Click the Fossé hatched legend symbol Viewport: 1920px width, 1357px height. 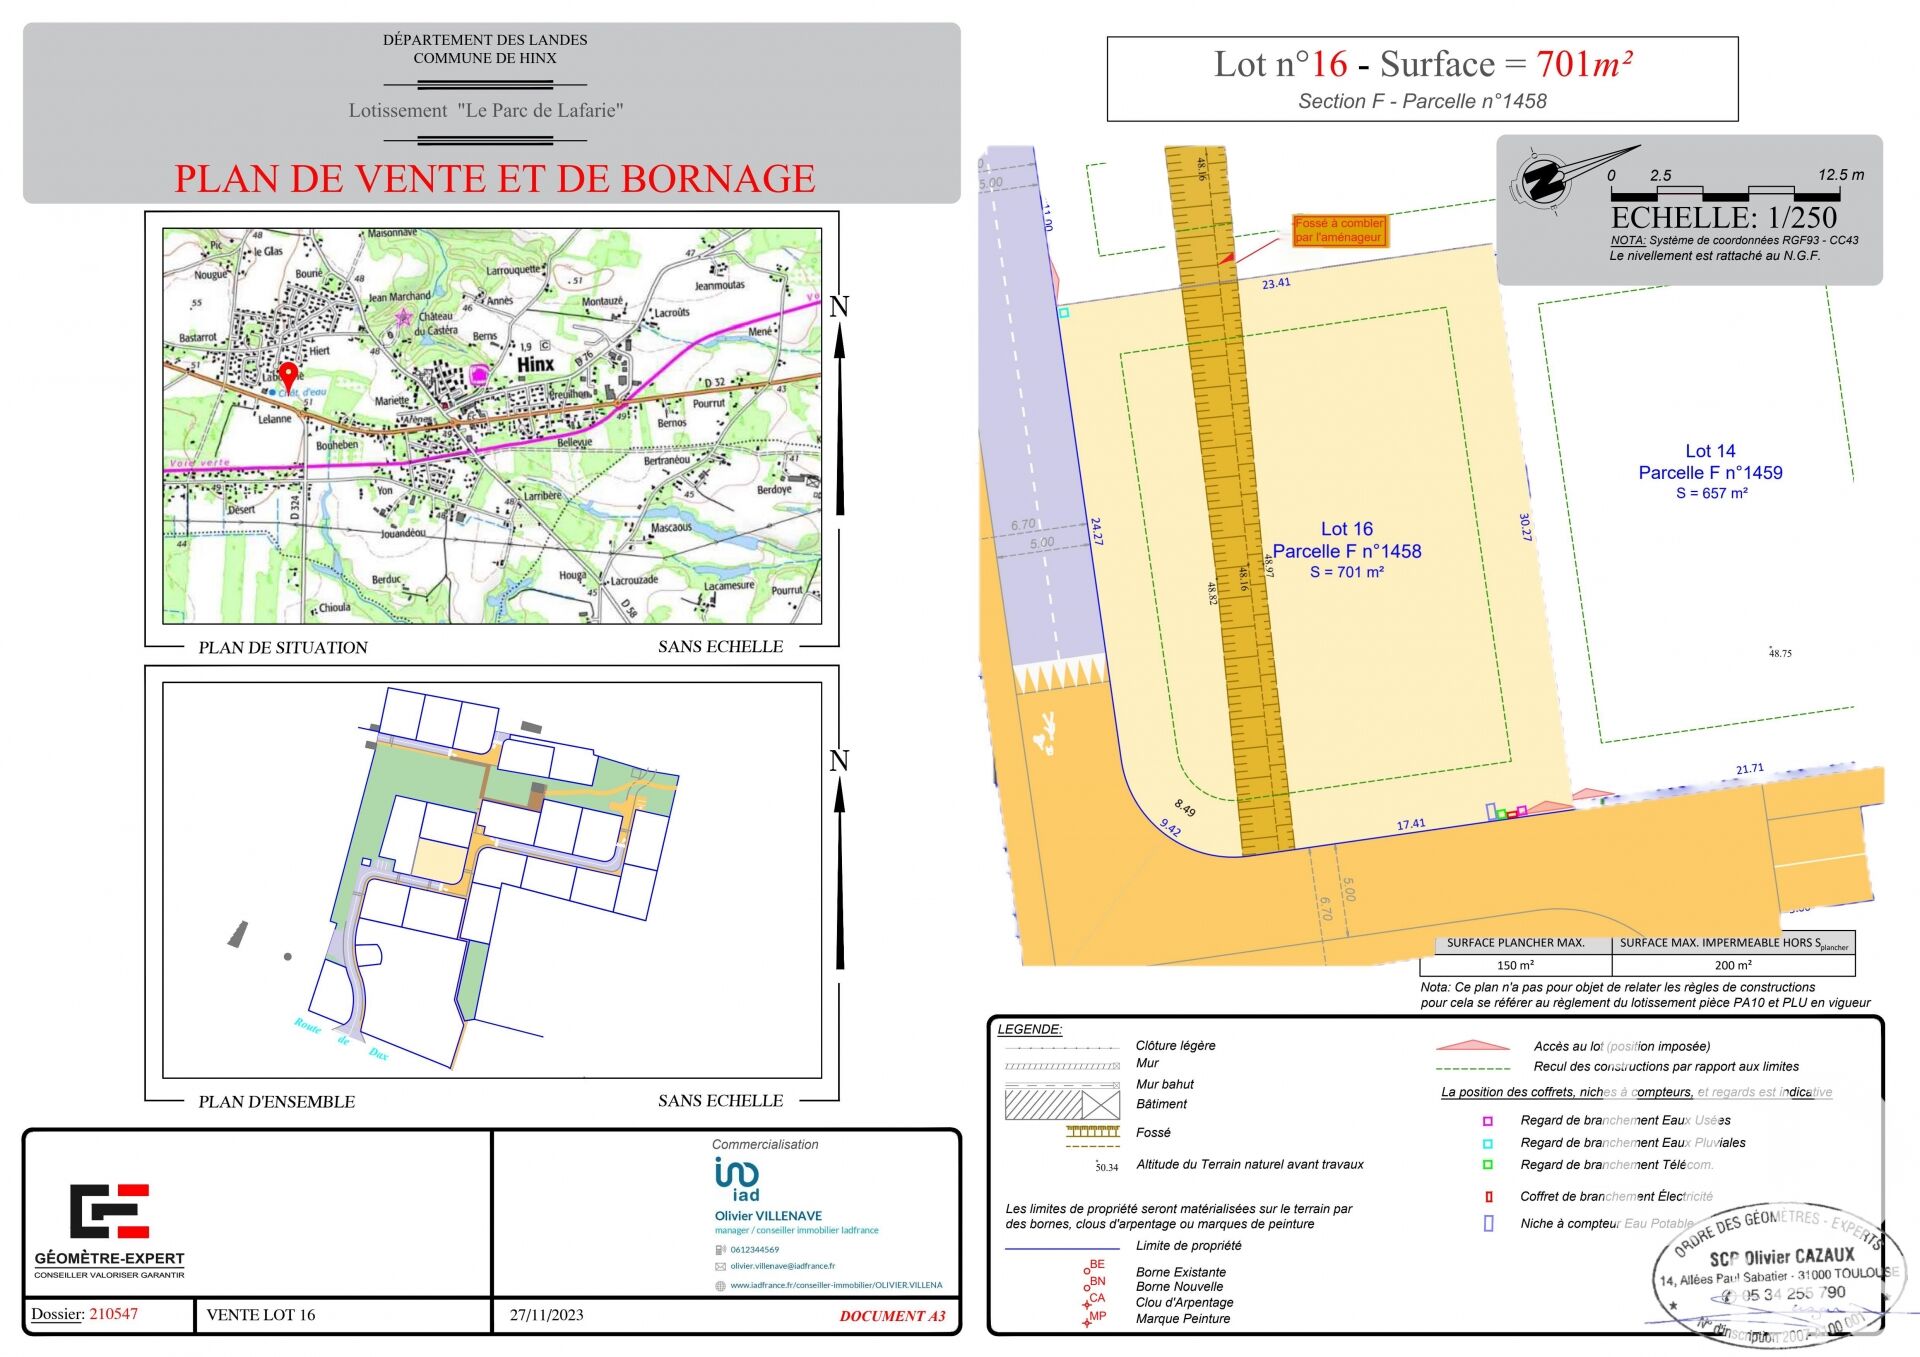pos(1092,1132)
